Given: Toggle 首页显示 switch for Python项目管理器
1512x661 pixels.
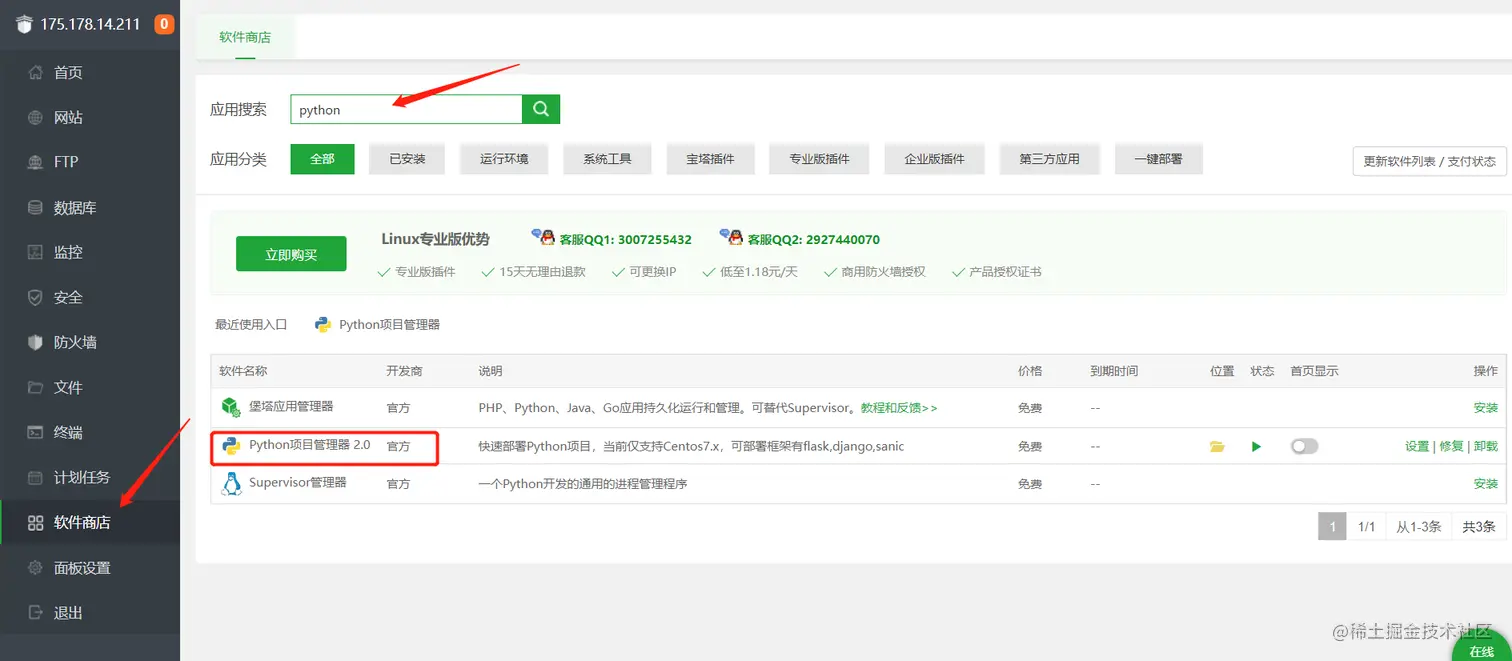Looking at the screenshot, I should click(x=1304, y=446).
